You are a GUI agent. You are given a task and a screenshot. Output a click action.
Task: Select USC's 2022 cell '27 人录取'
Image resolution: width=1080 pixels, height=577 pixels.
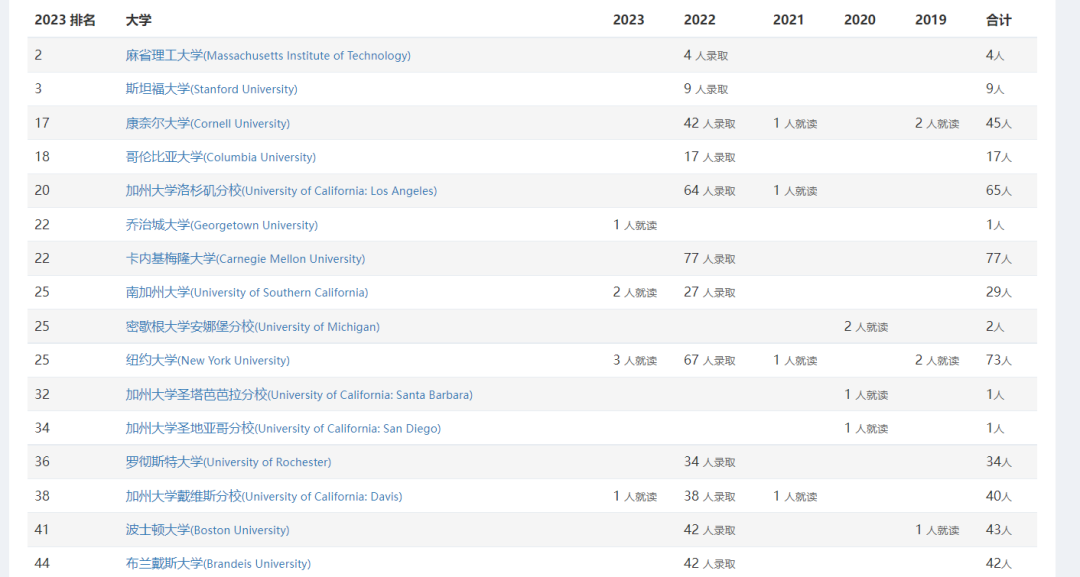coord(709,292)
